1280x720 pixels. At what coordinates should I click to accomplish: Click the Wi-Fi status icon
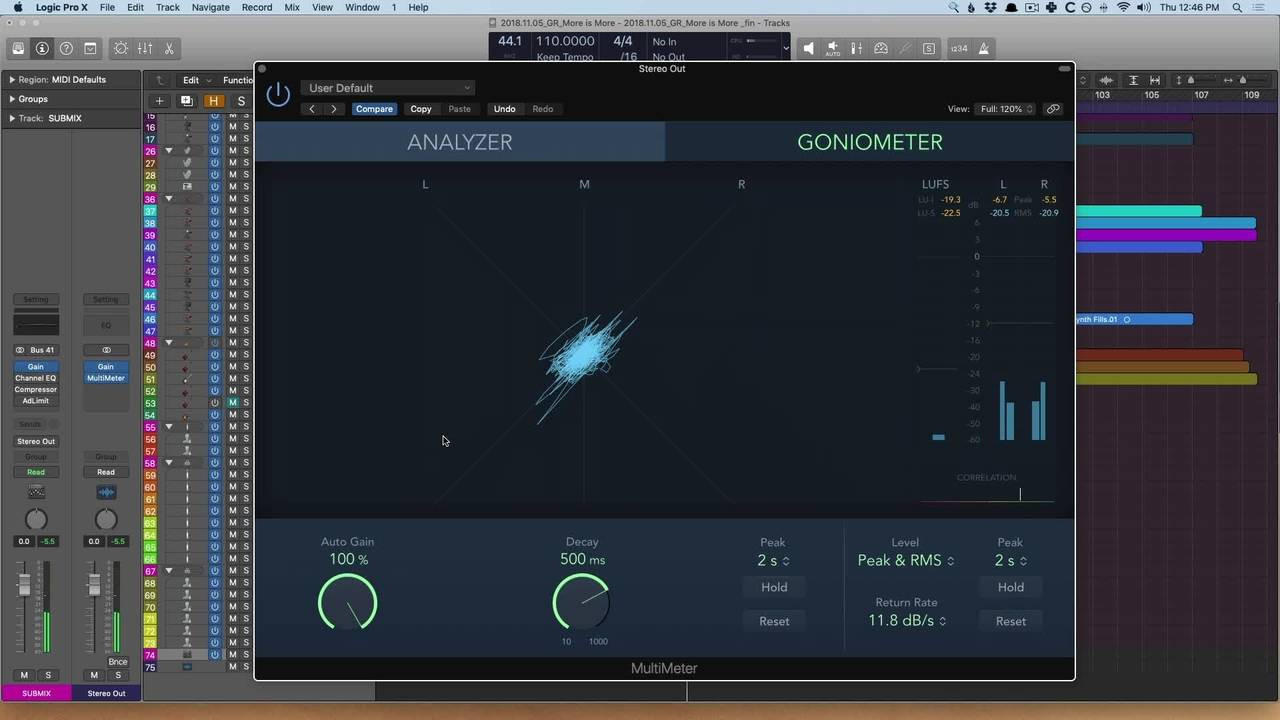tap(1123, 7)
